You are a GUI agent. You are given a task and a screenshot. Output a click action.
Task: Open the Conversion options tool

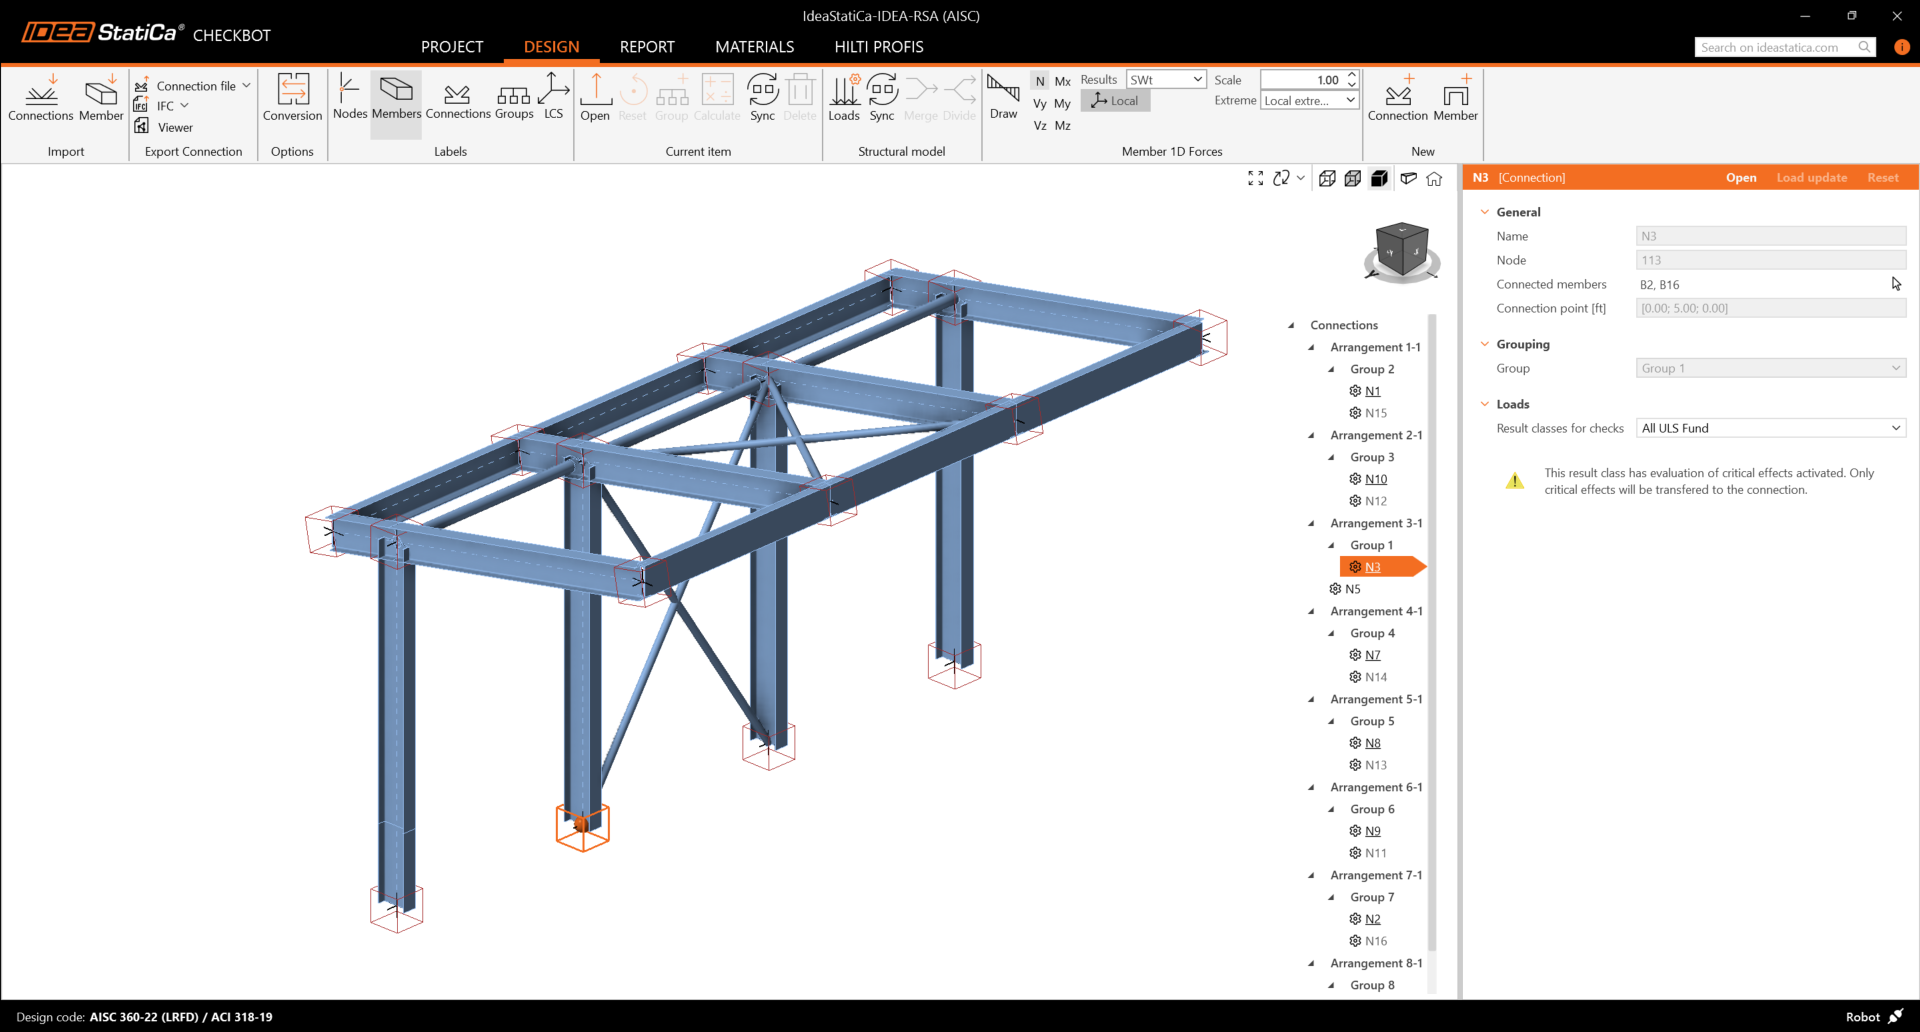click(x=292, y=99)
